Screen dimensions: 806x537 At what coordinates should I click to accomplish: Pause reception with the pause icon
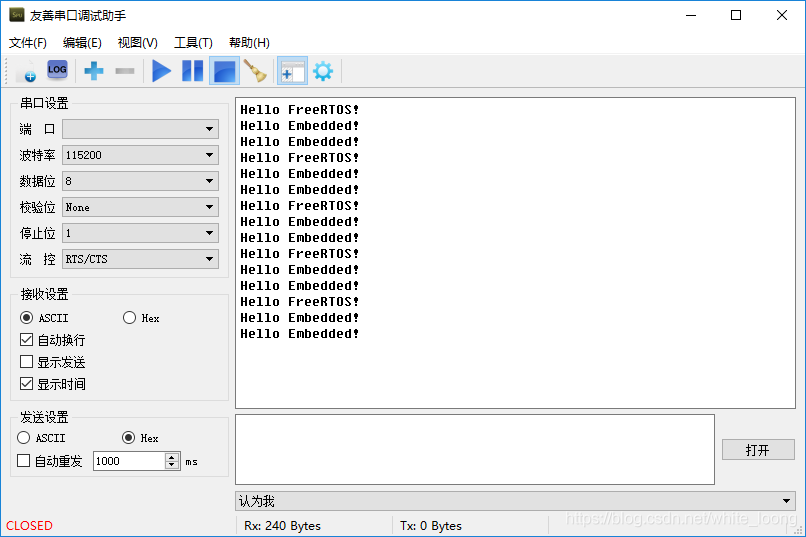193,71
